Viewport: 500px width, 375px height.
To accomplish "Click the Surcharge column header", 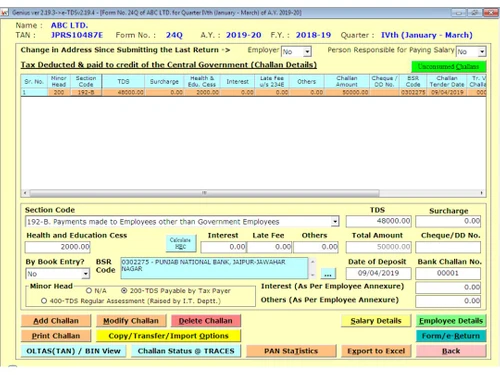I will point(164,81).
